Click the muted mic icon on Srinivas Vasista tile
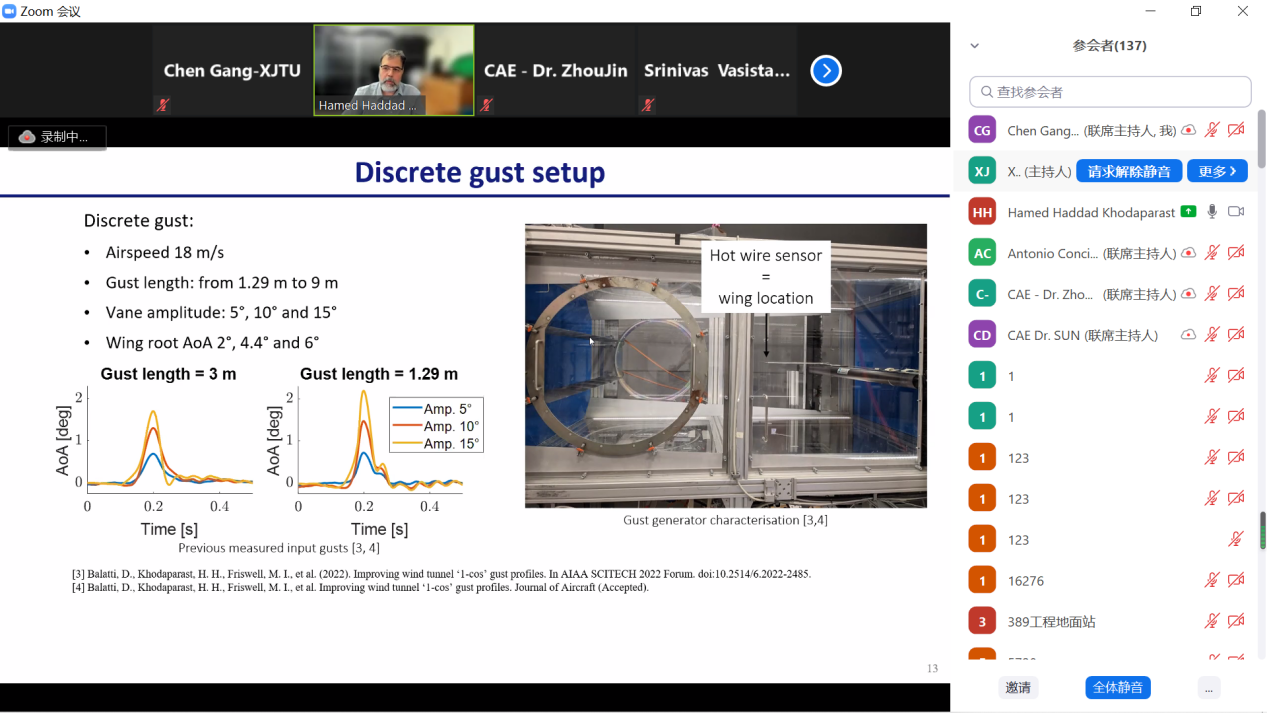1267x713 pixels. [648, 105]
